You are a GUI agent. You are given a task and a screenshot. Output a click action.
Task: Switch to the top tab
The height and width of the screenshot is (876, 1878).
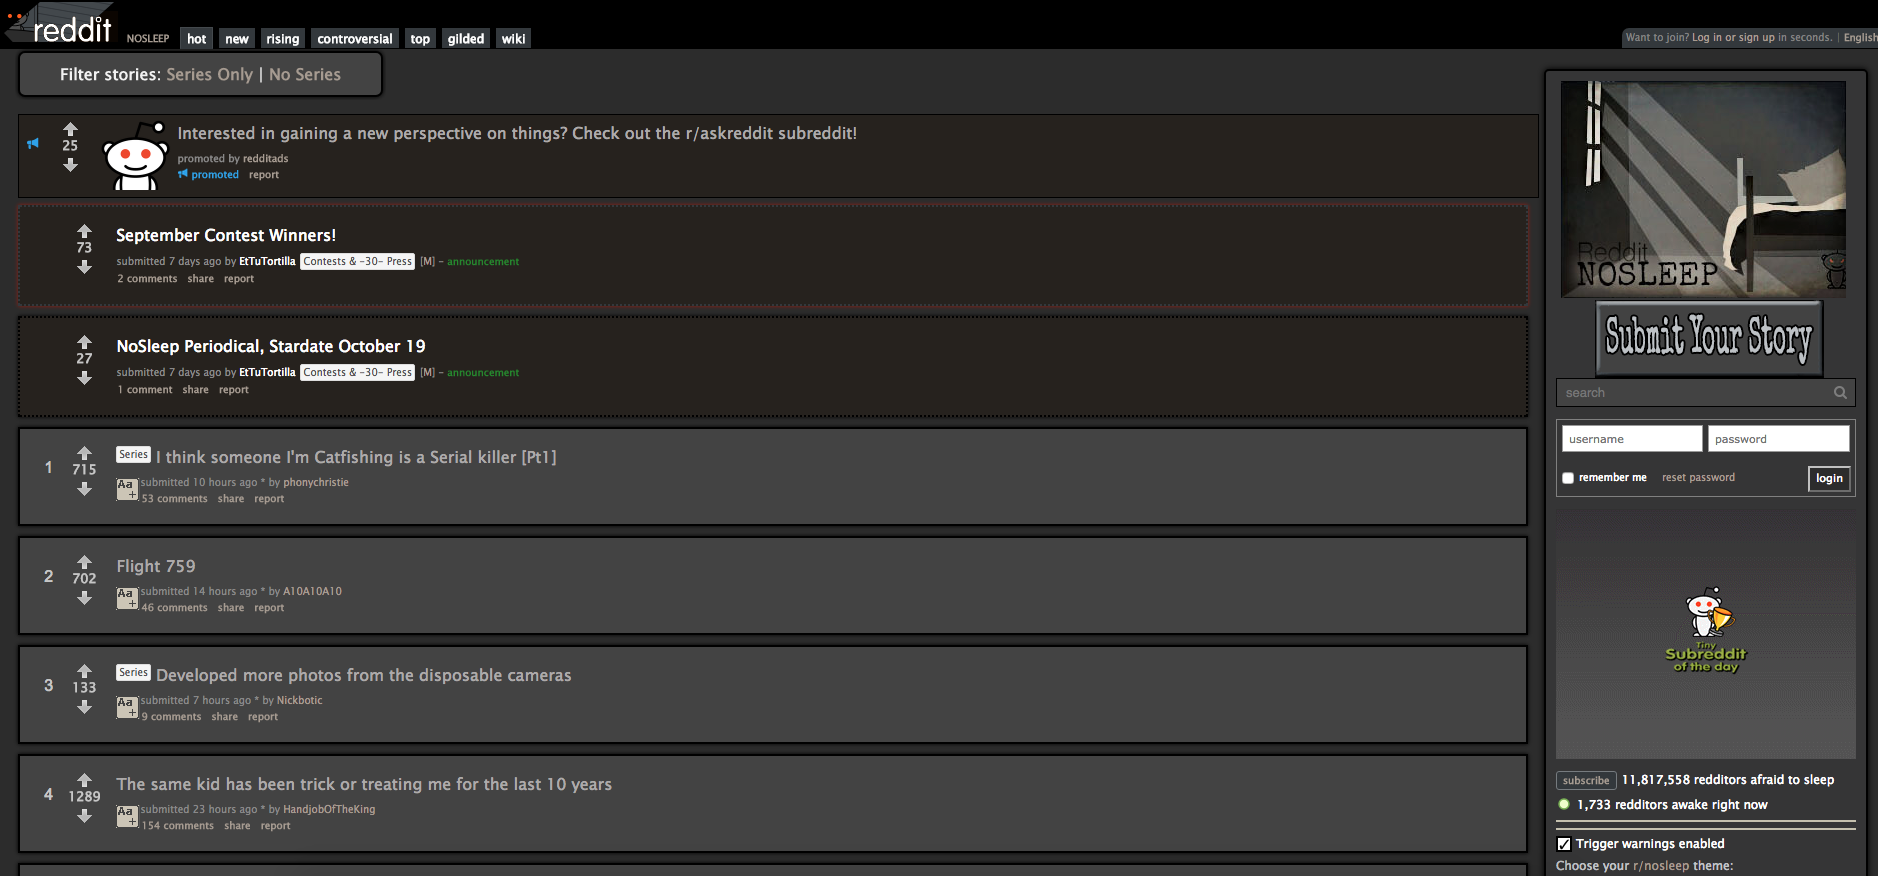click(x=420, y=39)
